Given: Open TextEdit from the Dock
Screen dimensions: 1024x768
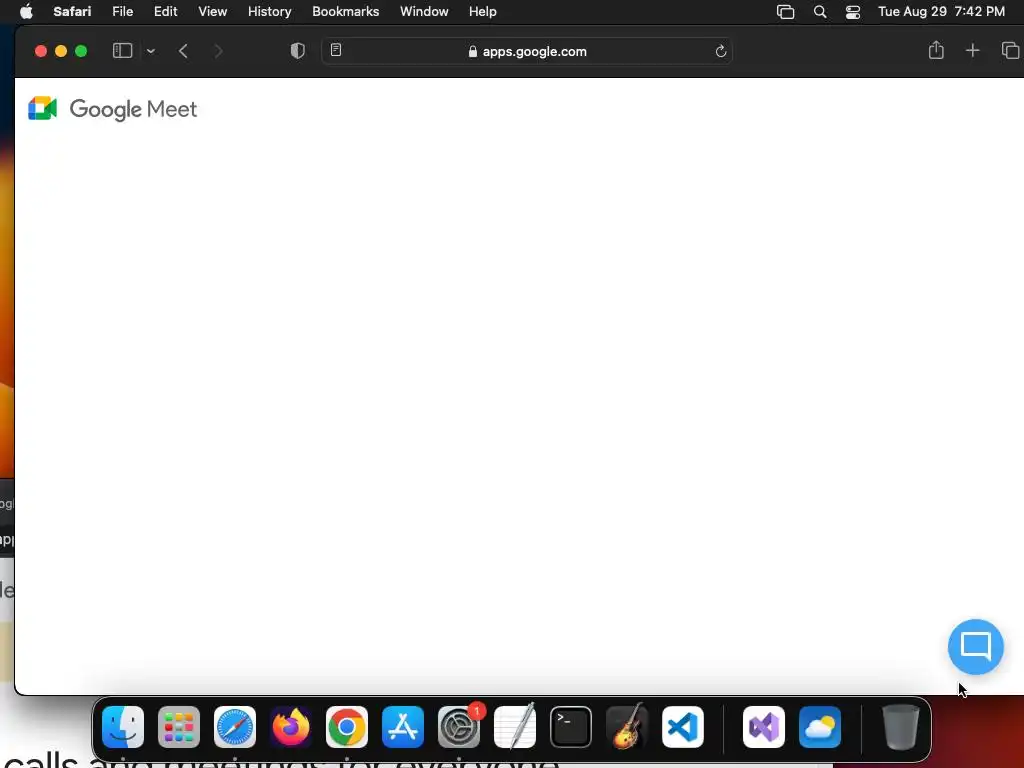Looking at the screenshot, I should [x=515, y=727].
